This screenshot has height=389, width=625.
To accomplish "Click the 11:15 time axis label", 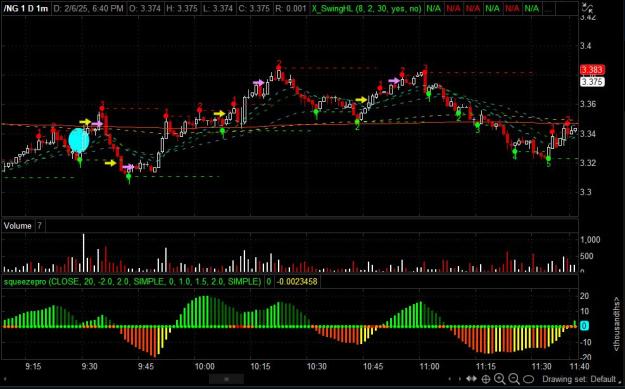I will pyautogui.click(x=485, y=367).
